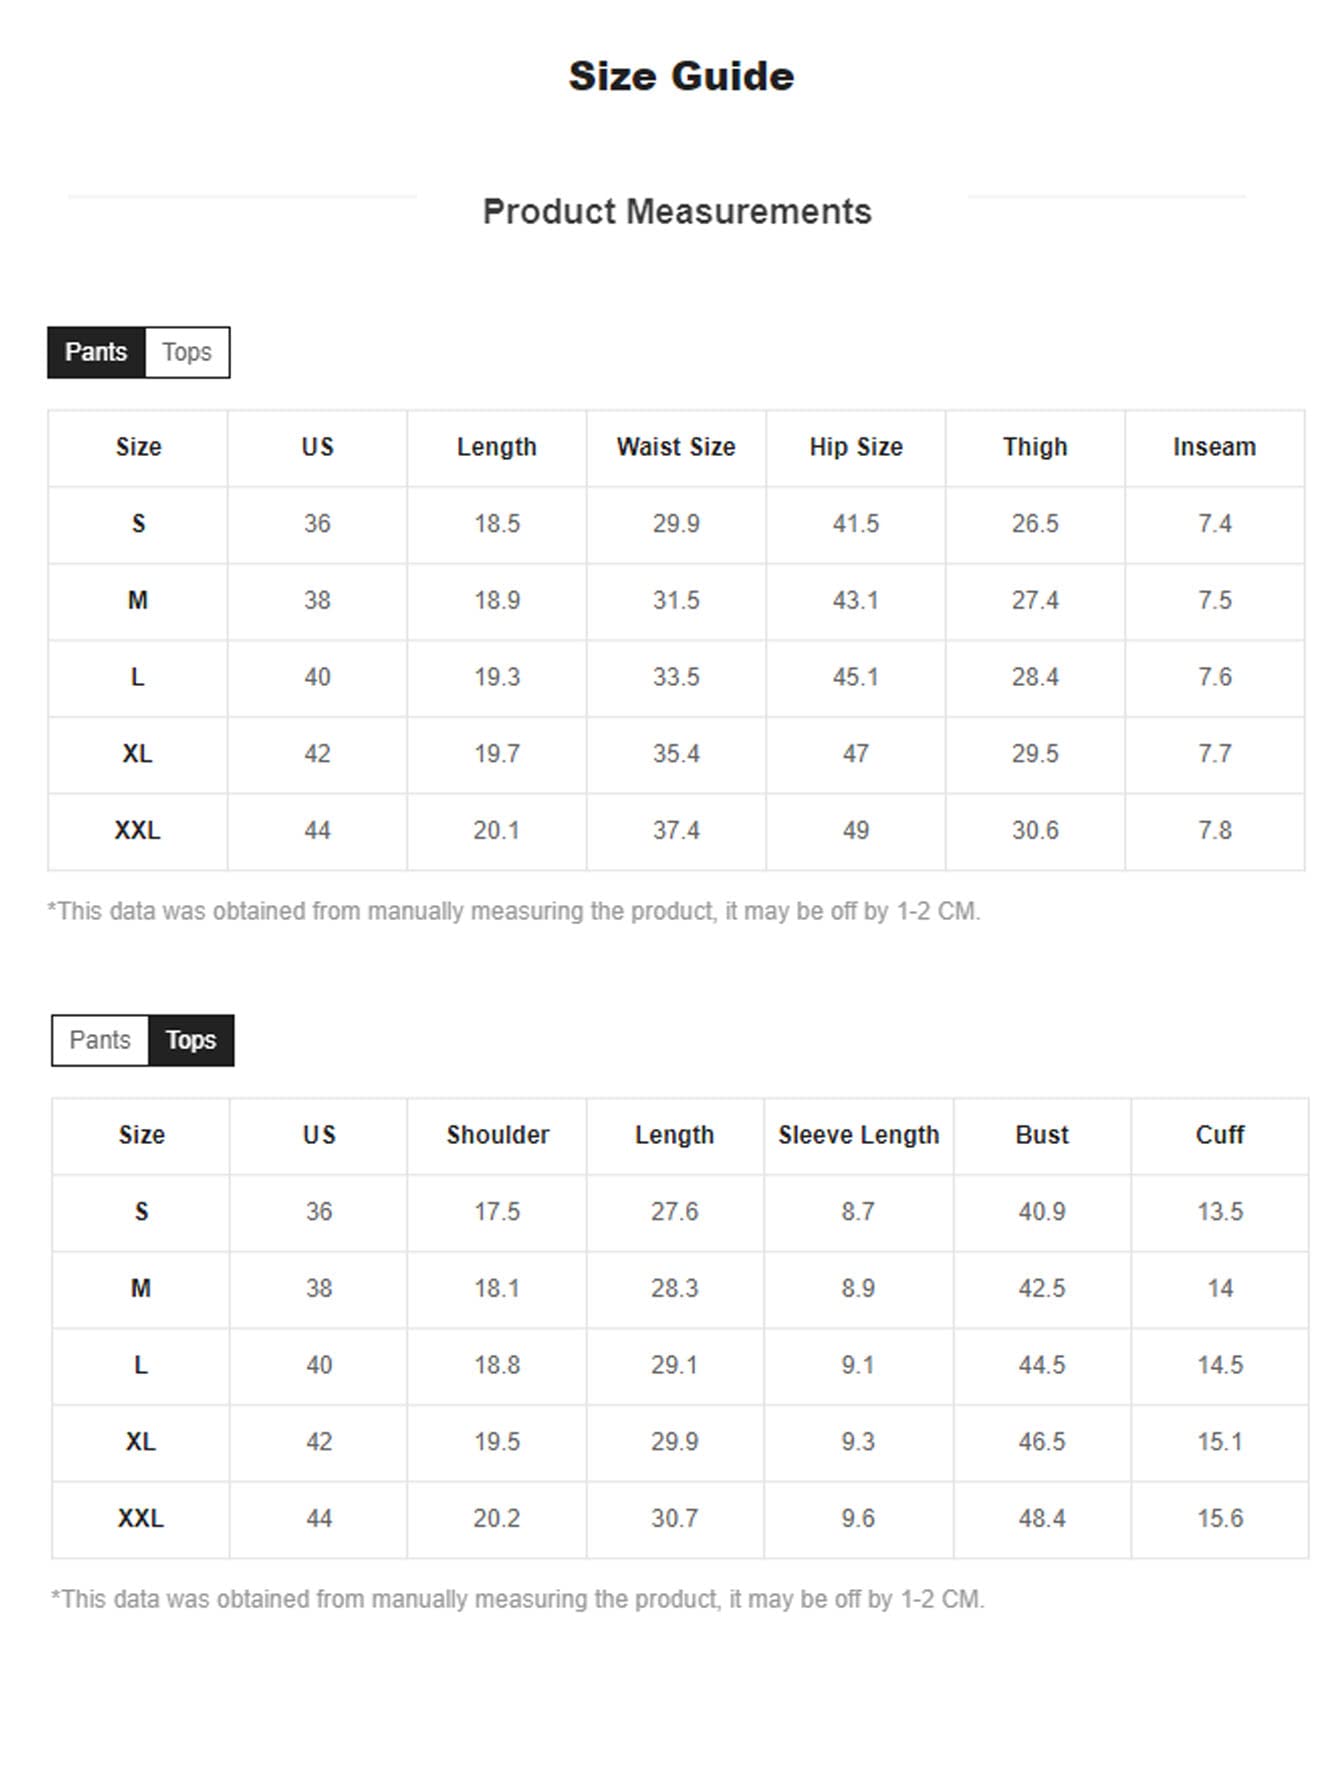Switch to the unselected Pants tab

tap(100, 1040)
